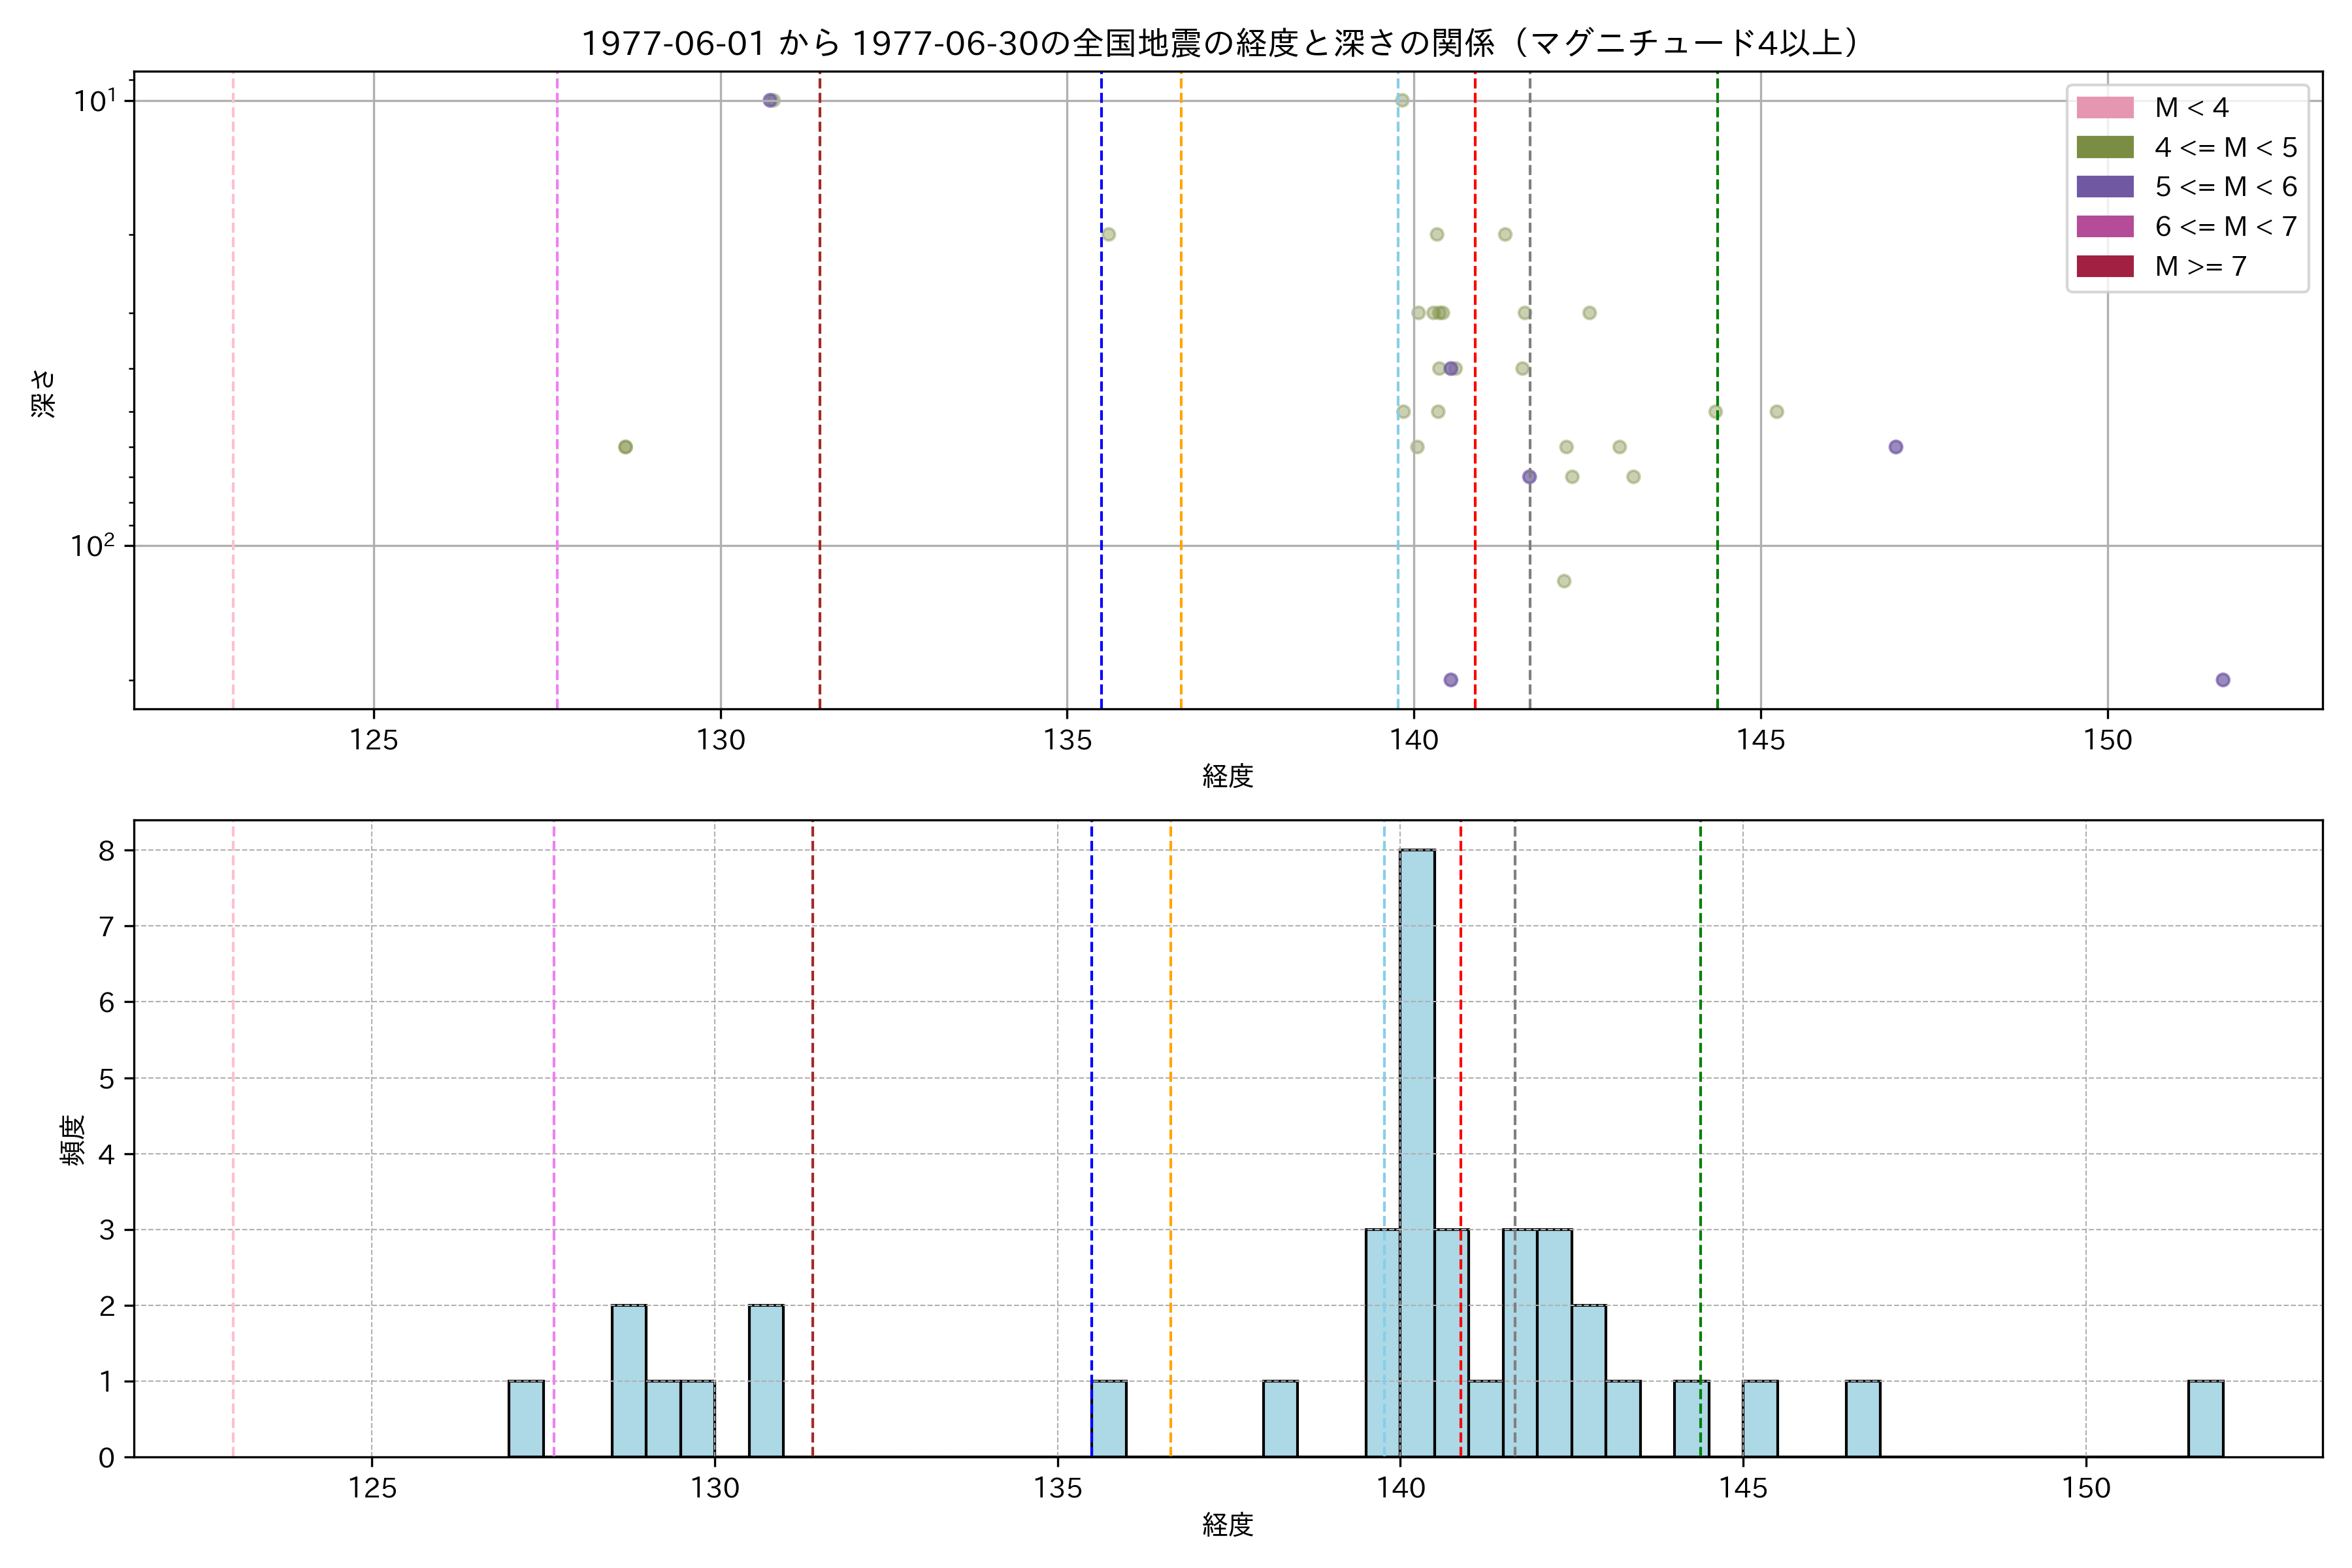Click the green scatter point near longitude 128.6
The width and height of the screenshot is (2352, 1568).
point(625,447)
